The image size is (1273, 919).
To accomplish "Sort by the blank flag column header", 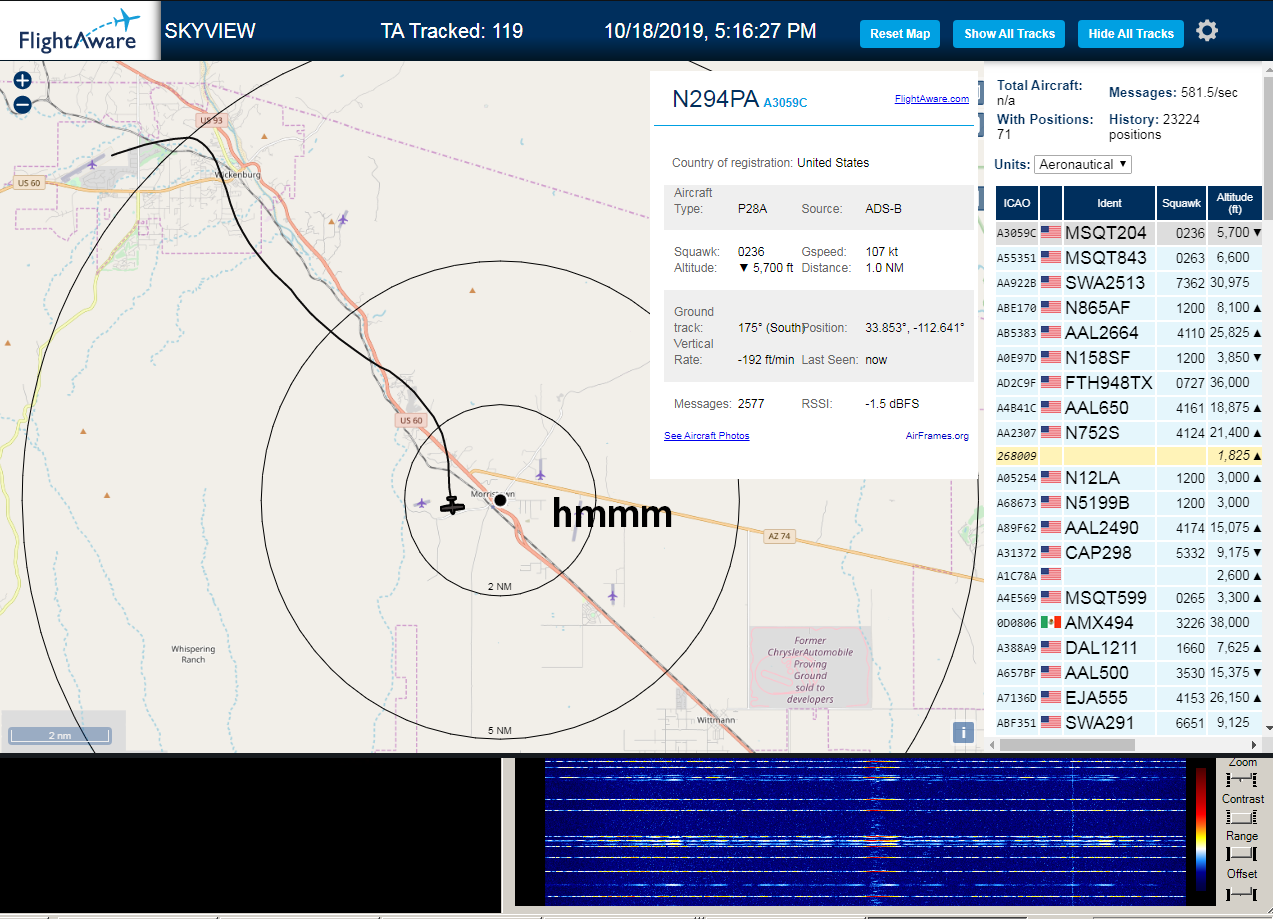I will coord(1051,203).
